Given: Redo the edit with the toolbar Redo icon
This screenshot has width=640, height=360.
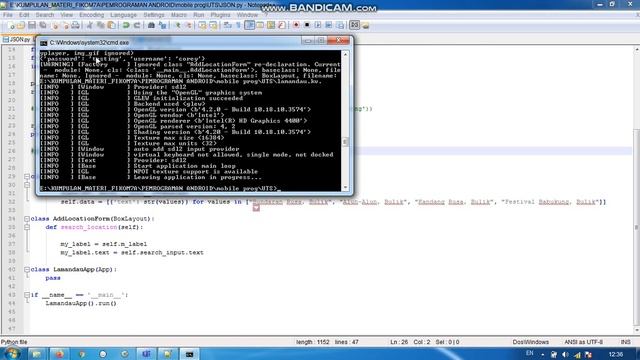Looking at the screenshot, I should (x=137, y=25).
